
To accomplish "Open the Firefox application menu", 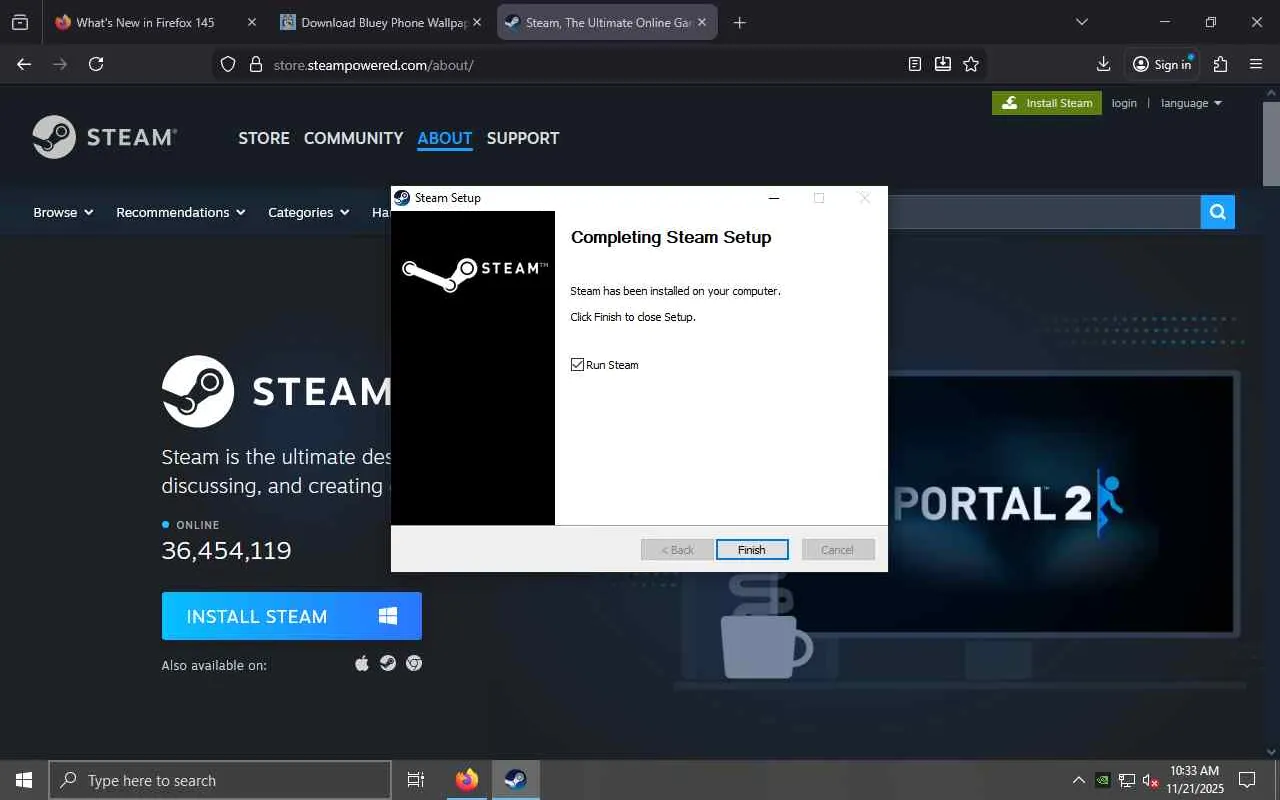I will [x=1257, y=64].
